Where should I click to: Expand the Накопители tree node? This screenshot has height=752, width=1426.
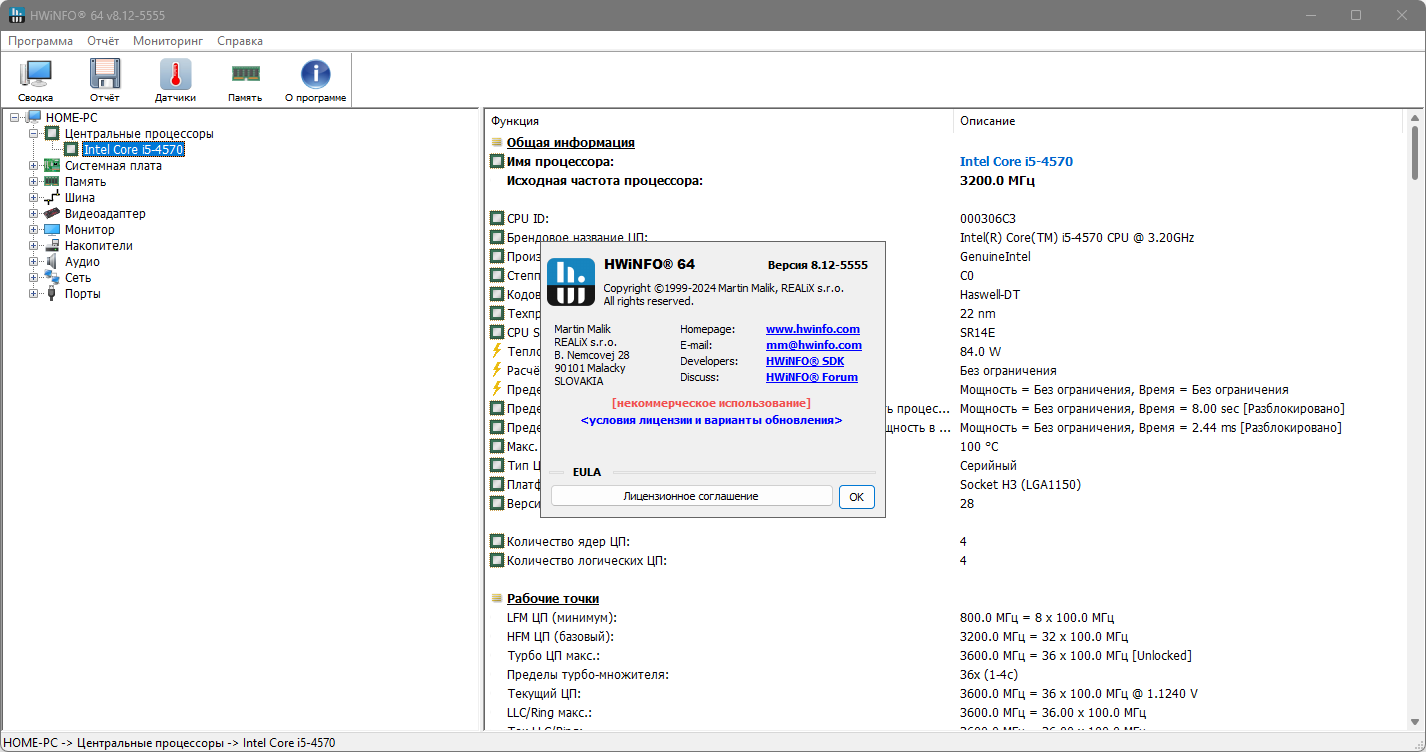click(x=34, y=246)
